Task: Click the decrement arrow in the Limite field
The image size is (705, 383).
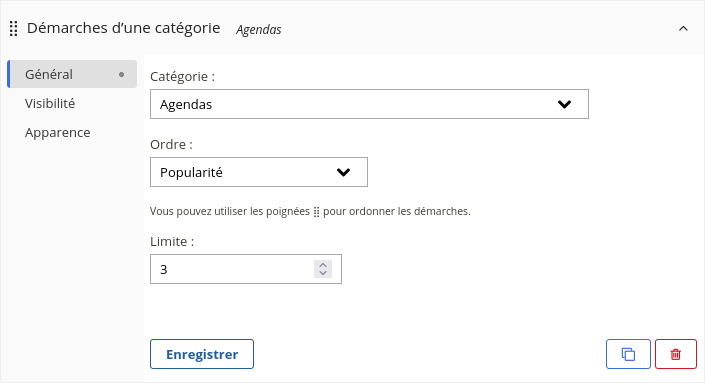Action: pyautogui.click(x=323, y=273)
